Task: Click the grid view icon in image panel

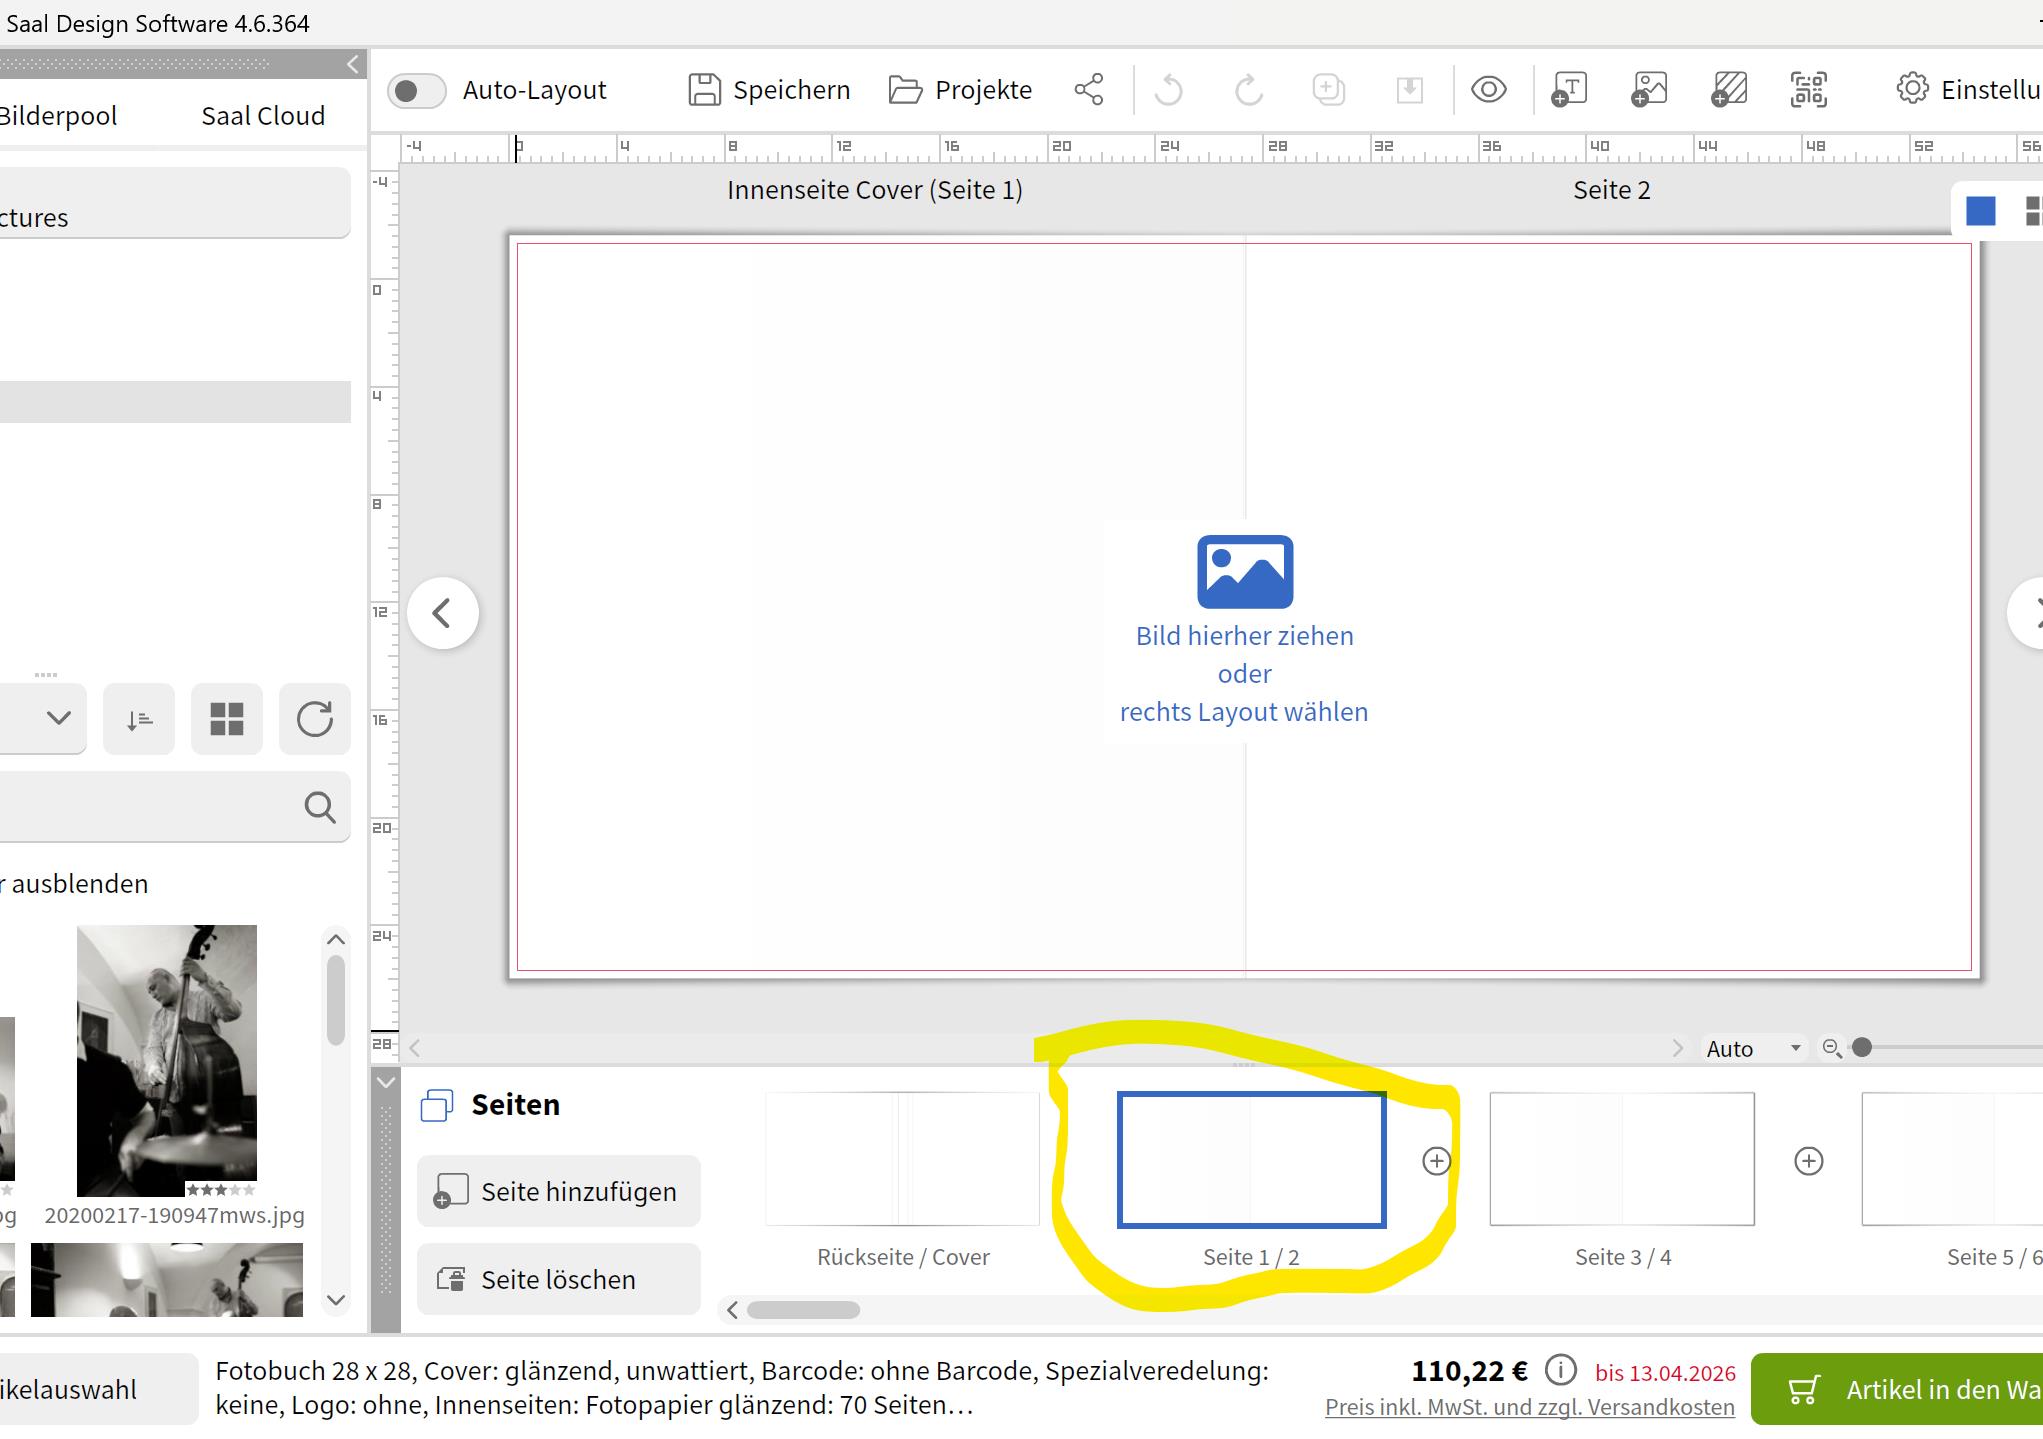Action: [x=227, y=719]
